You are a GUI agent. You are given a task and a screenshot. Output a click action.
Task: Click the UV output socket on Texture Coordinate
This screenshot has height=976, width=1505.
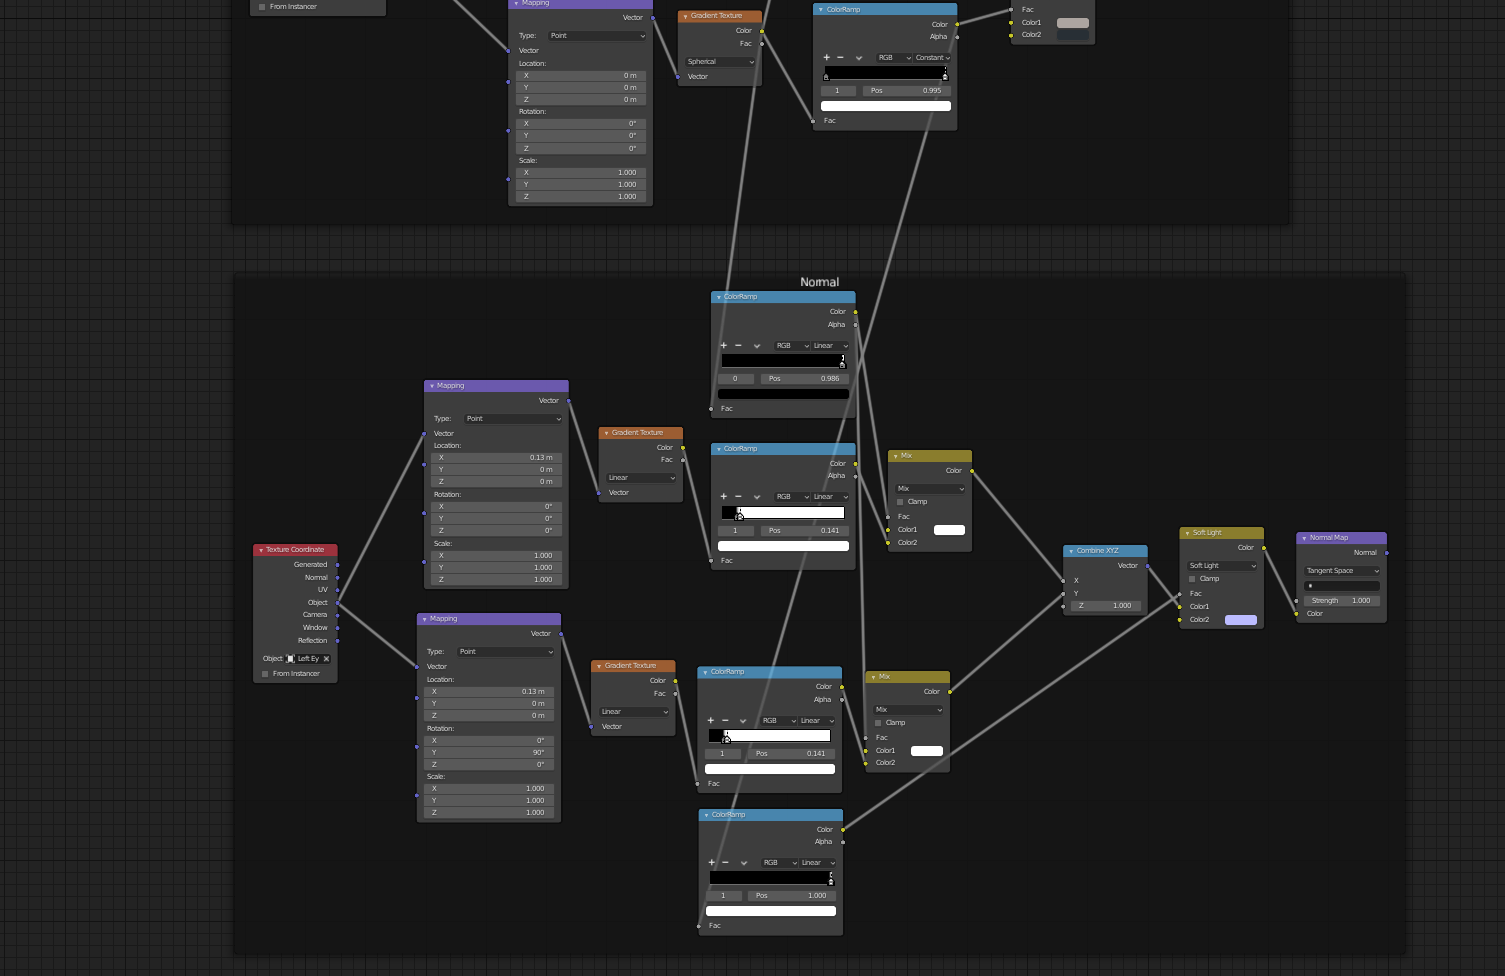[x=338, y=590]
